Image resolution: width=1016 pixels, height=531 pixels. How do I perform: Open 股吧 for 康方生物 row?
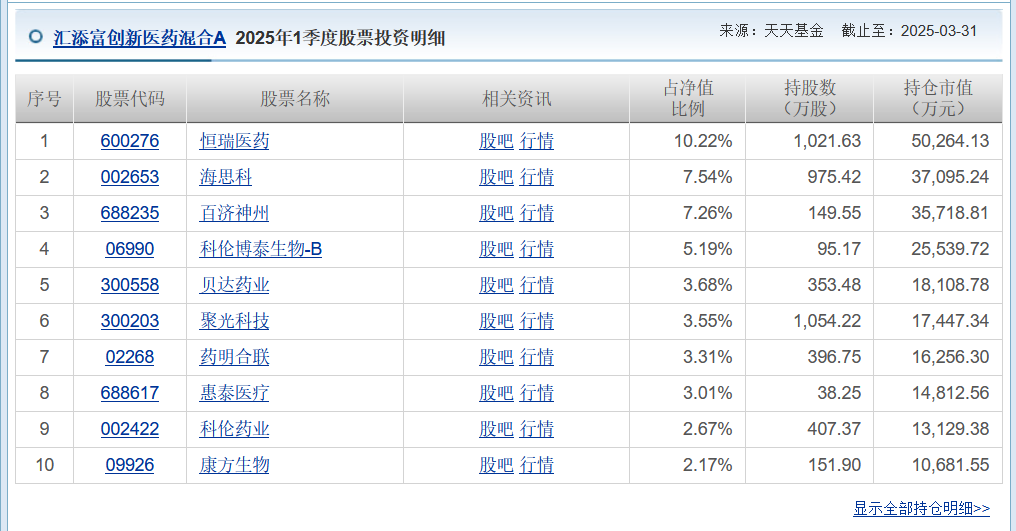point(496,465)
